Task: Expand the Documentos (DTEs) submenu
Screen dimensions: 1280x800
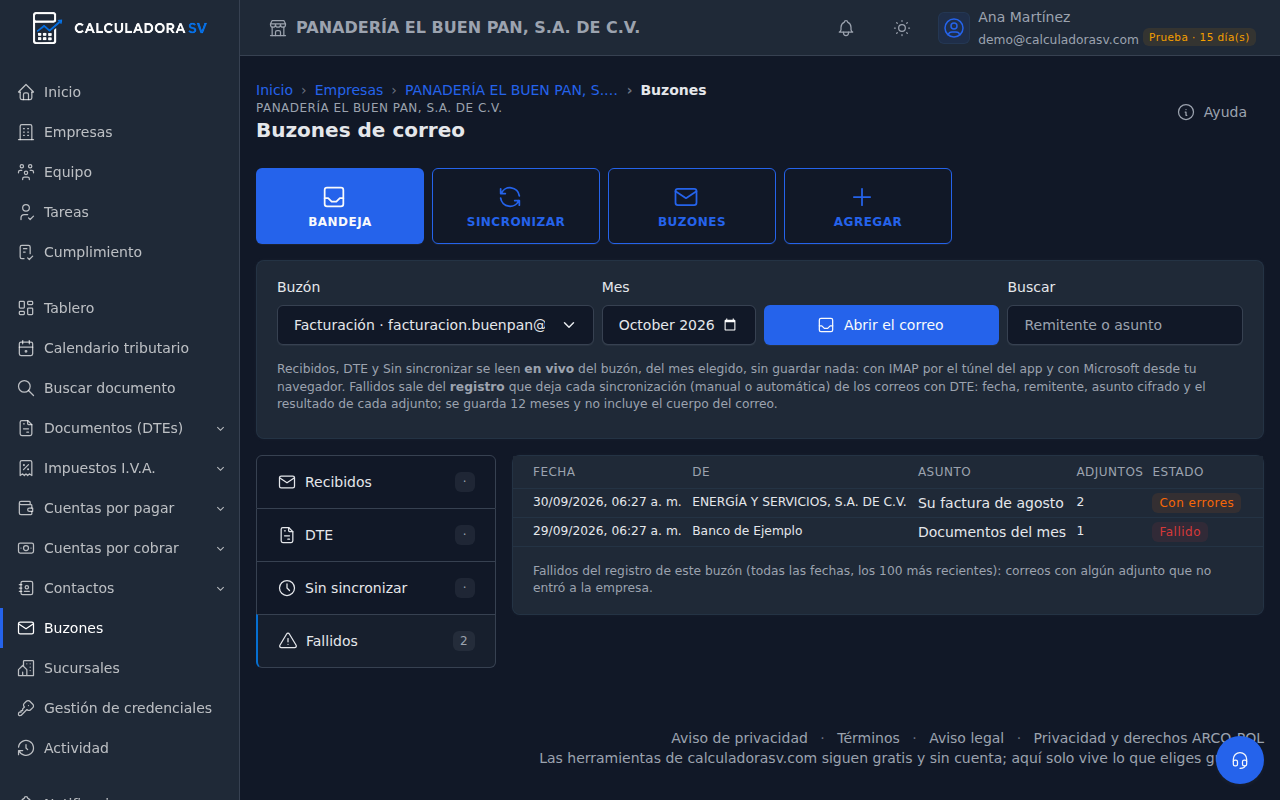Action: pyautogui.click(x=120, y=428)
